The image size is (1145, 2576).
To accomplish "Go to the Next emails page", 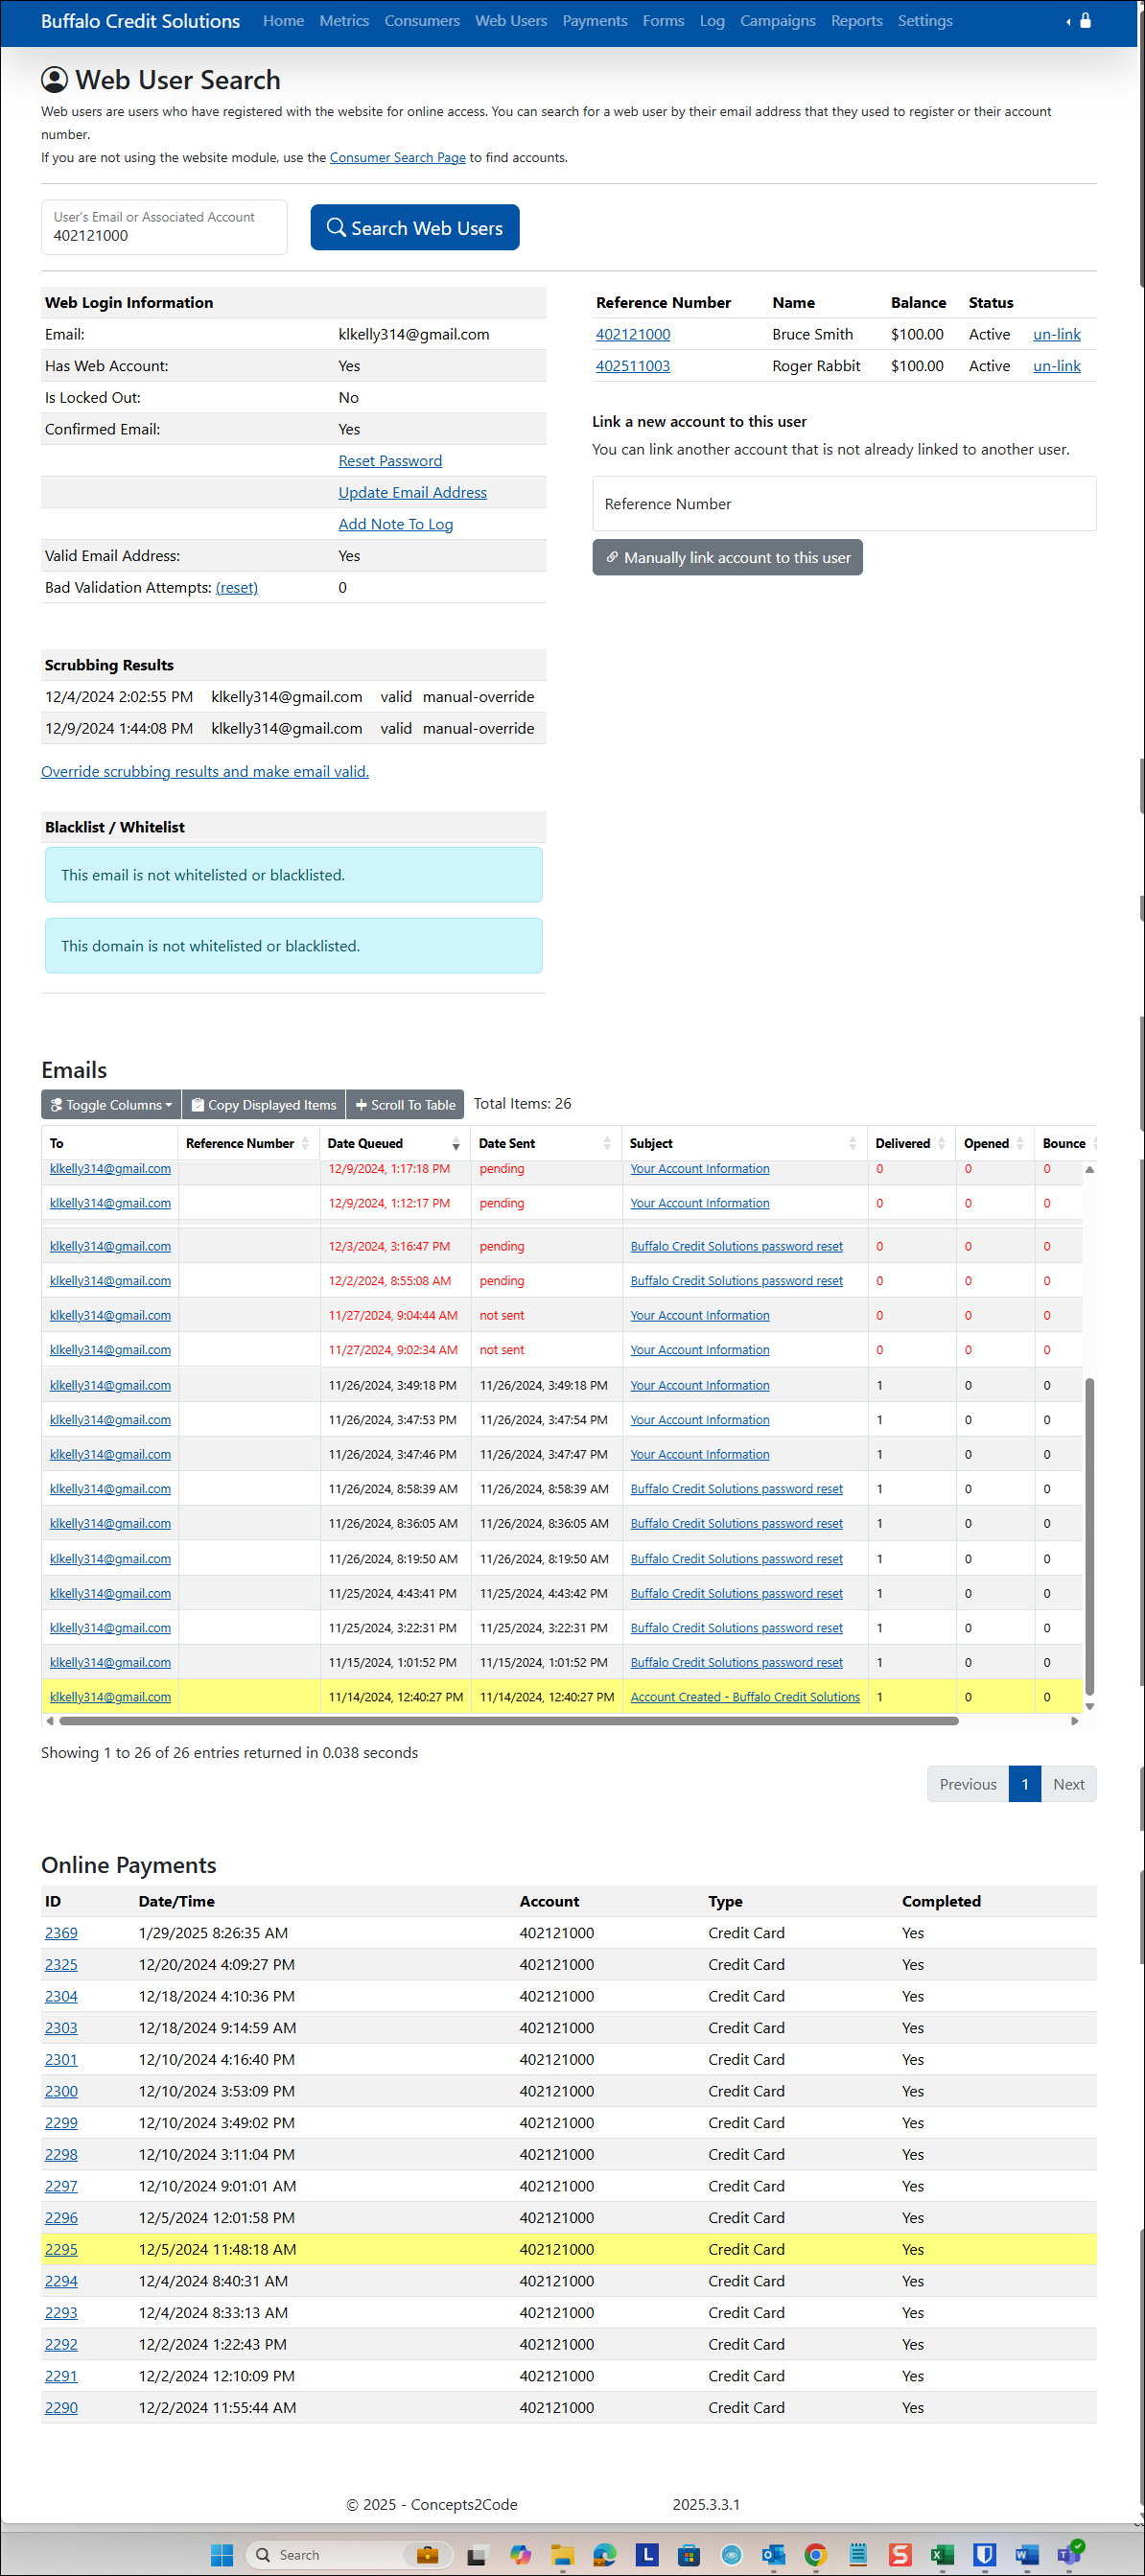I will [x=1068, y=1784].
